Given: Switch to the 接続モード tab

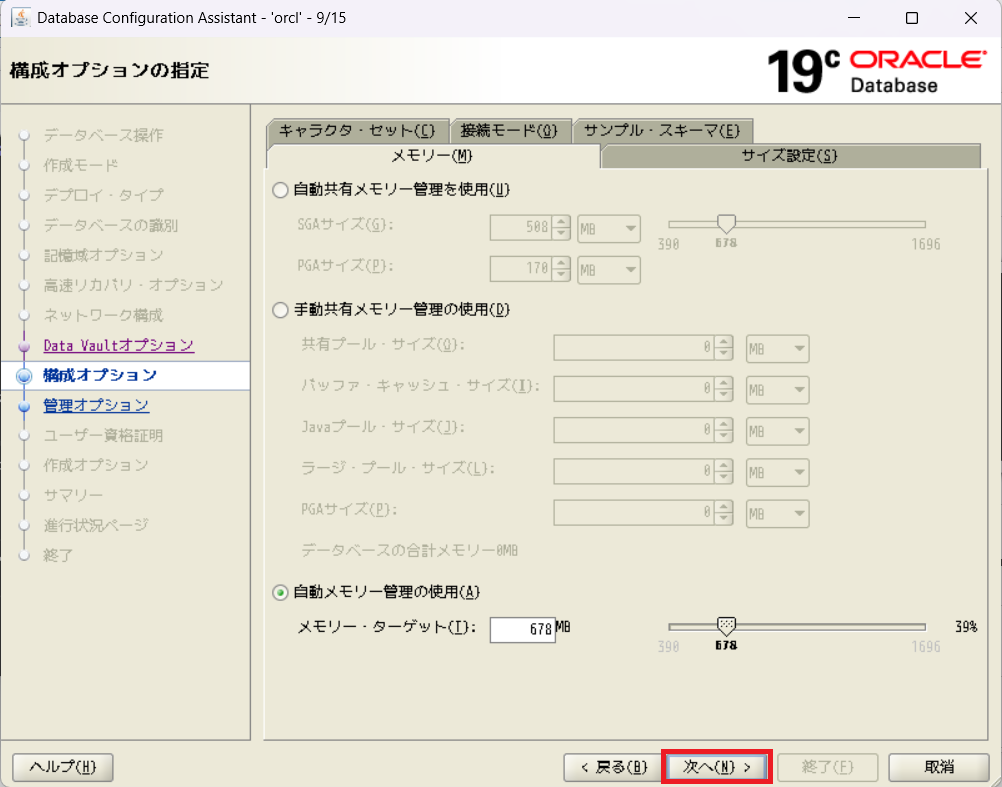Looking at the screenshot, I should pos(510,131).
